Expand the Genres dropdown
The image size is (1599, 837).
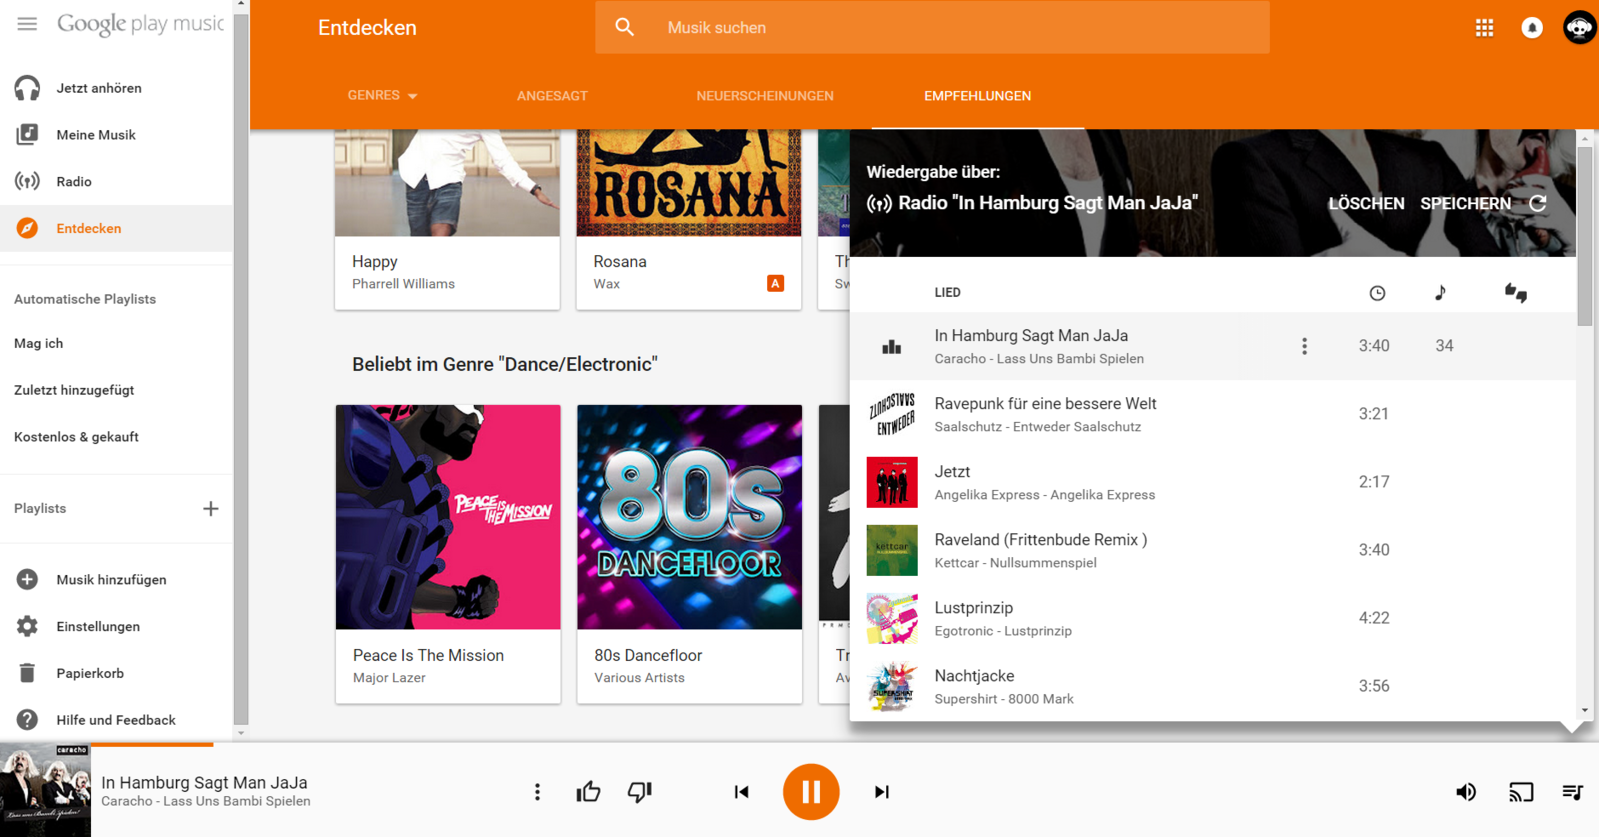[x=382, y=96]
